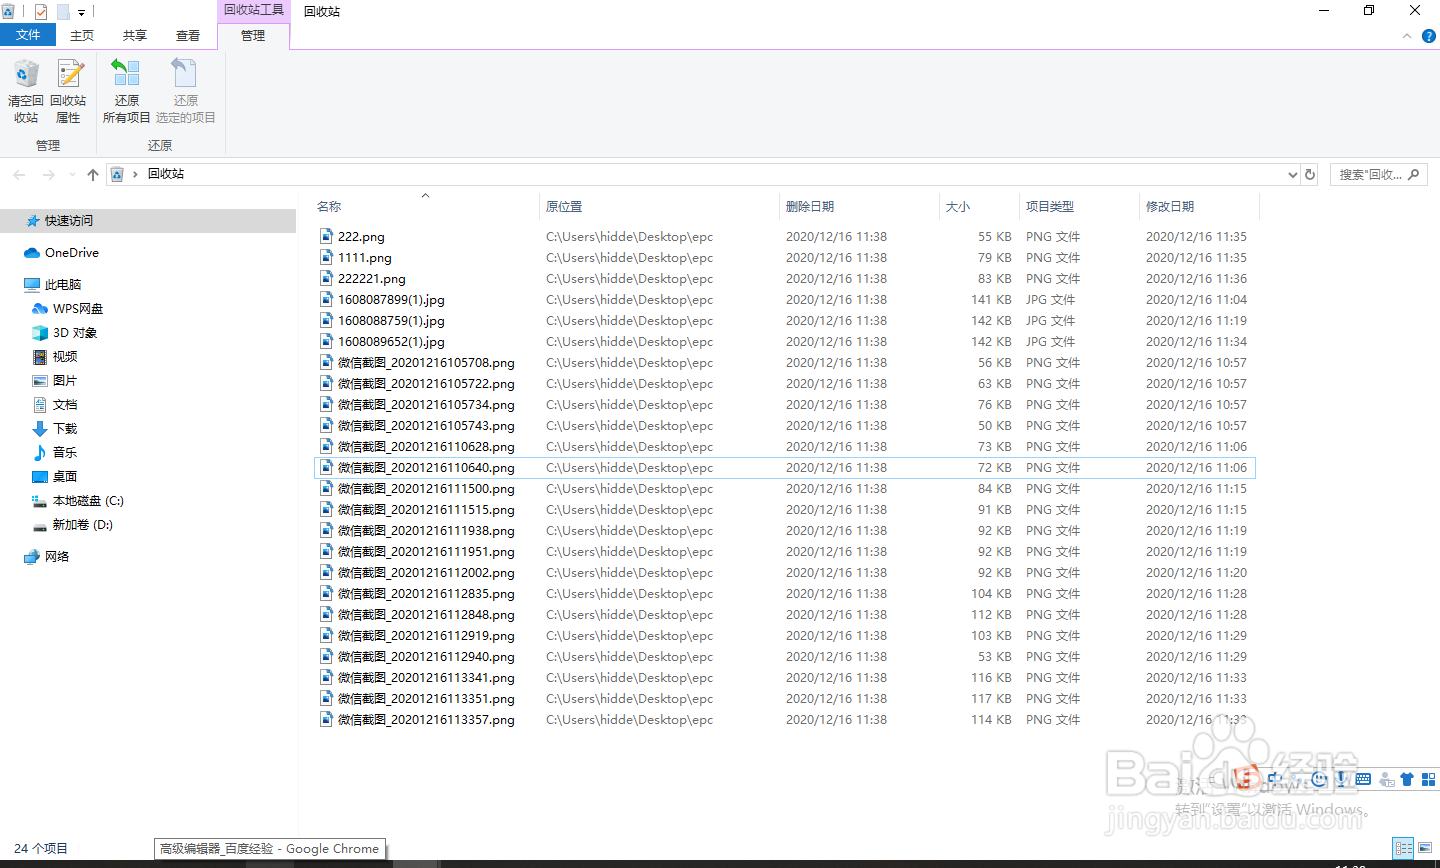Click the properties quick access toolbar icon
1440x868 pixels.
click(41, 12)
